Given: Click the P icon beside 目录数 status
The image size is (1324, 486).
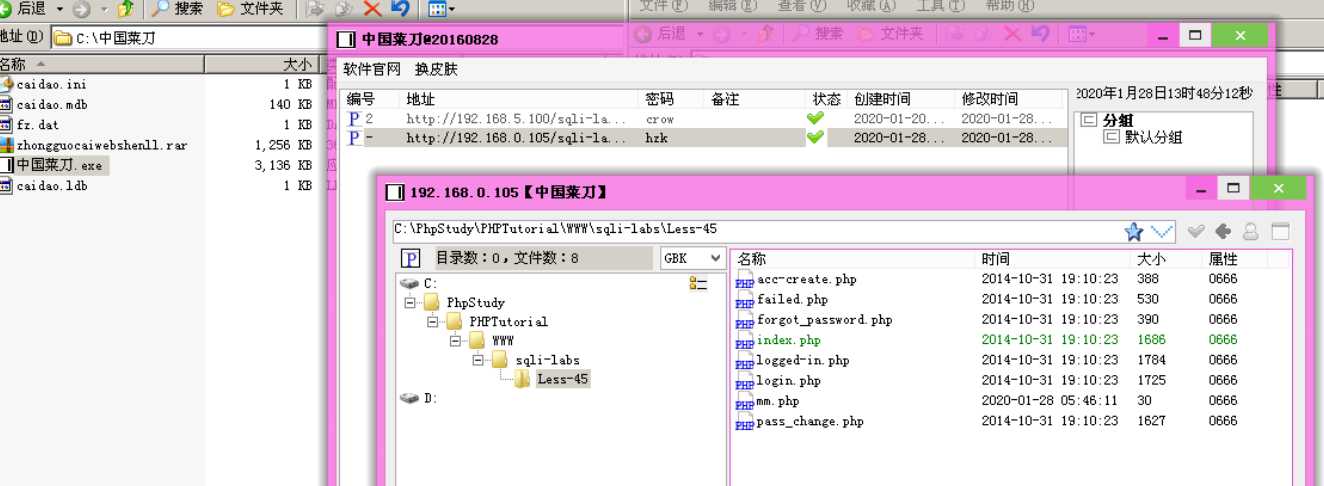Looking at the screenshot, I should [410, 259].
